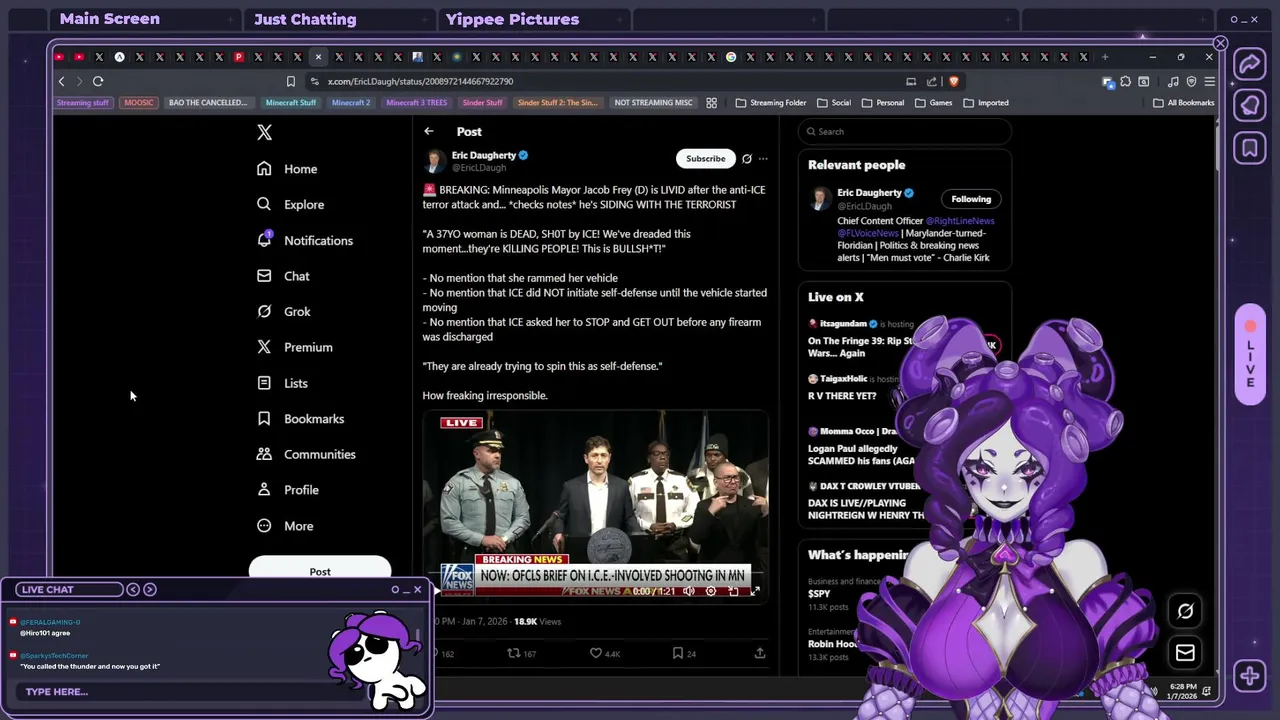
Task: Open the $SPY trending topic
Action: coord(819,593)
